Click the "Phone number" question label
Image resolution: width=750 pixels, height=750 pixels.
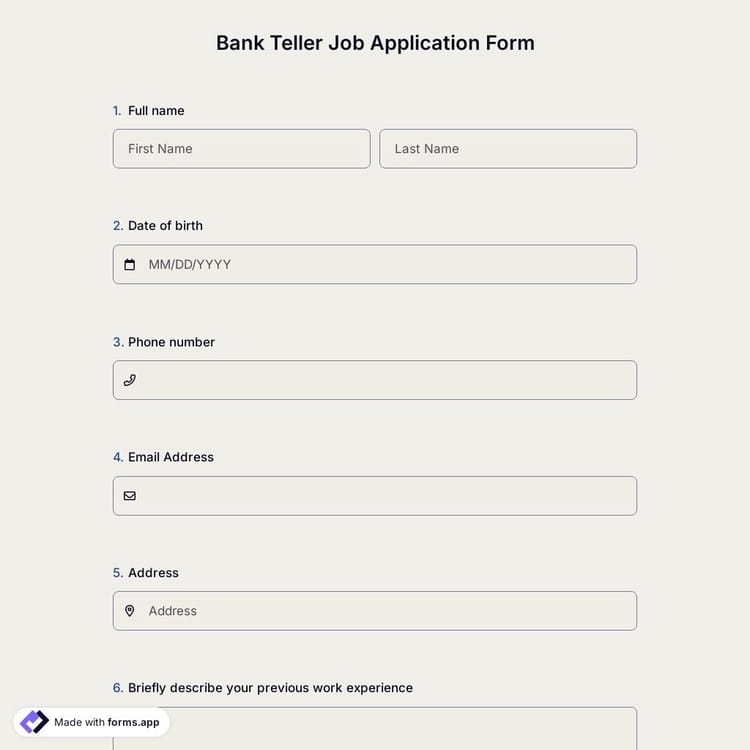click(x=171, y=342)
